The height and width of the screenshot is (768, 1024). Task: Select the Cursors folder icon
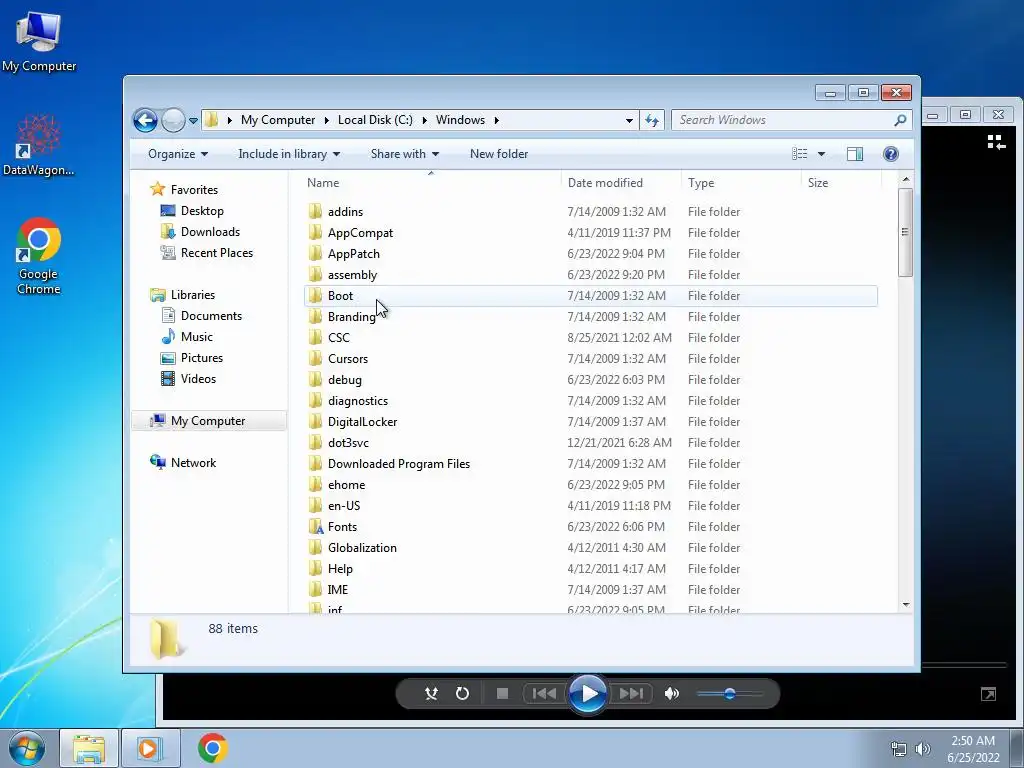315,359
